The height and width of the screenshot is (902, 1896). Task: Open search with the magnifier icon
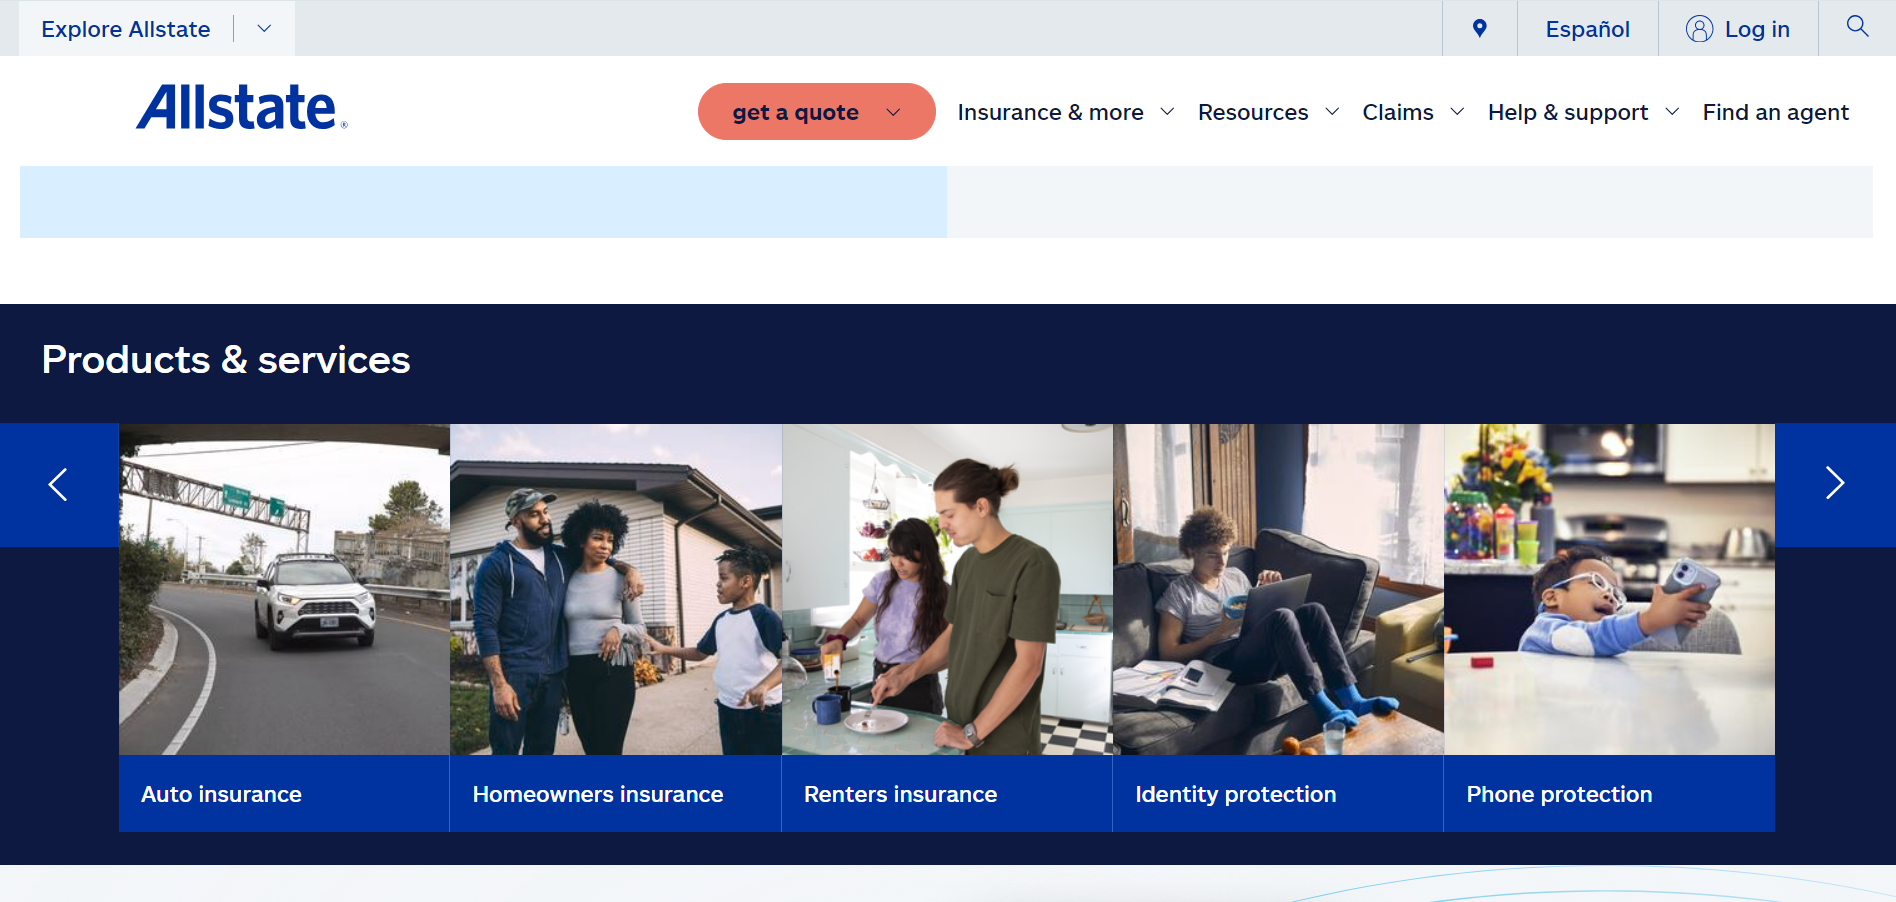tap(1857, 27)
